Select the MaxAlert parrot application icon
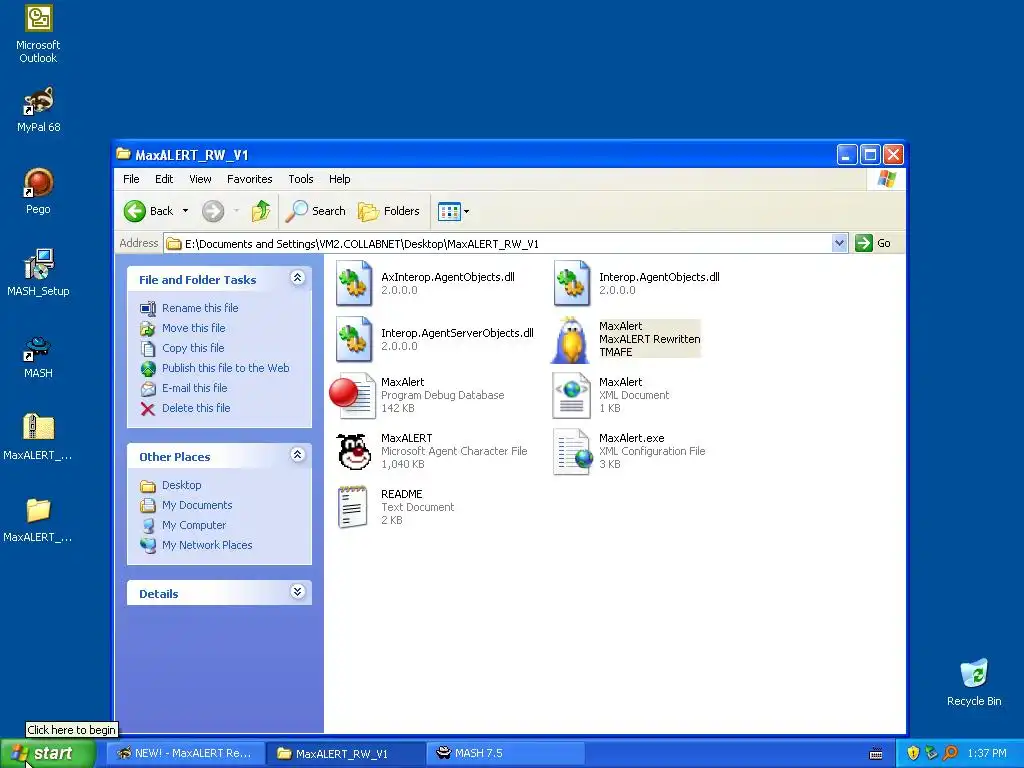 [x=570, y=340]
